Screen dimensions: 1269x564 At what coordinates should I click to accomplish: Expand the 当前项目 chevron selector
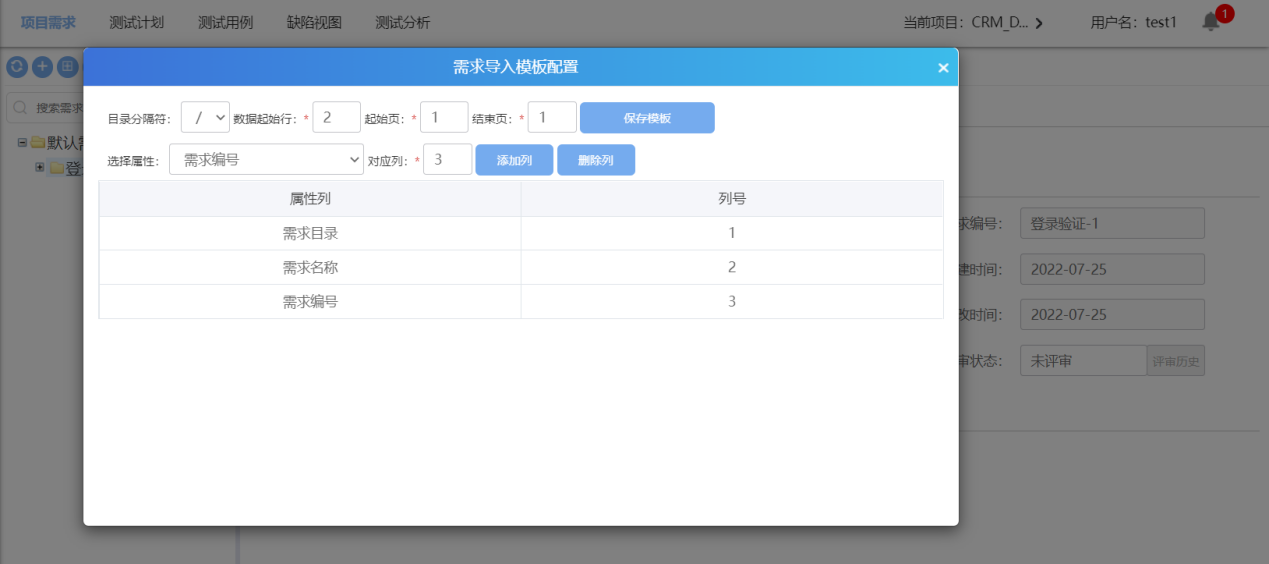[x=1039, y=23]
